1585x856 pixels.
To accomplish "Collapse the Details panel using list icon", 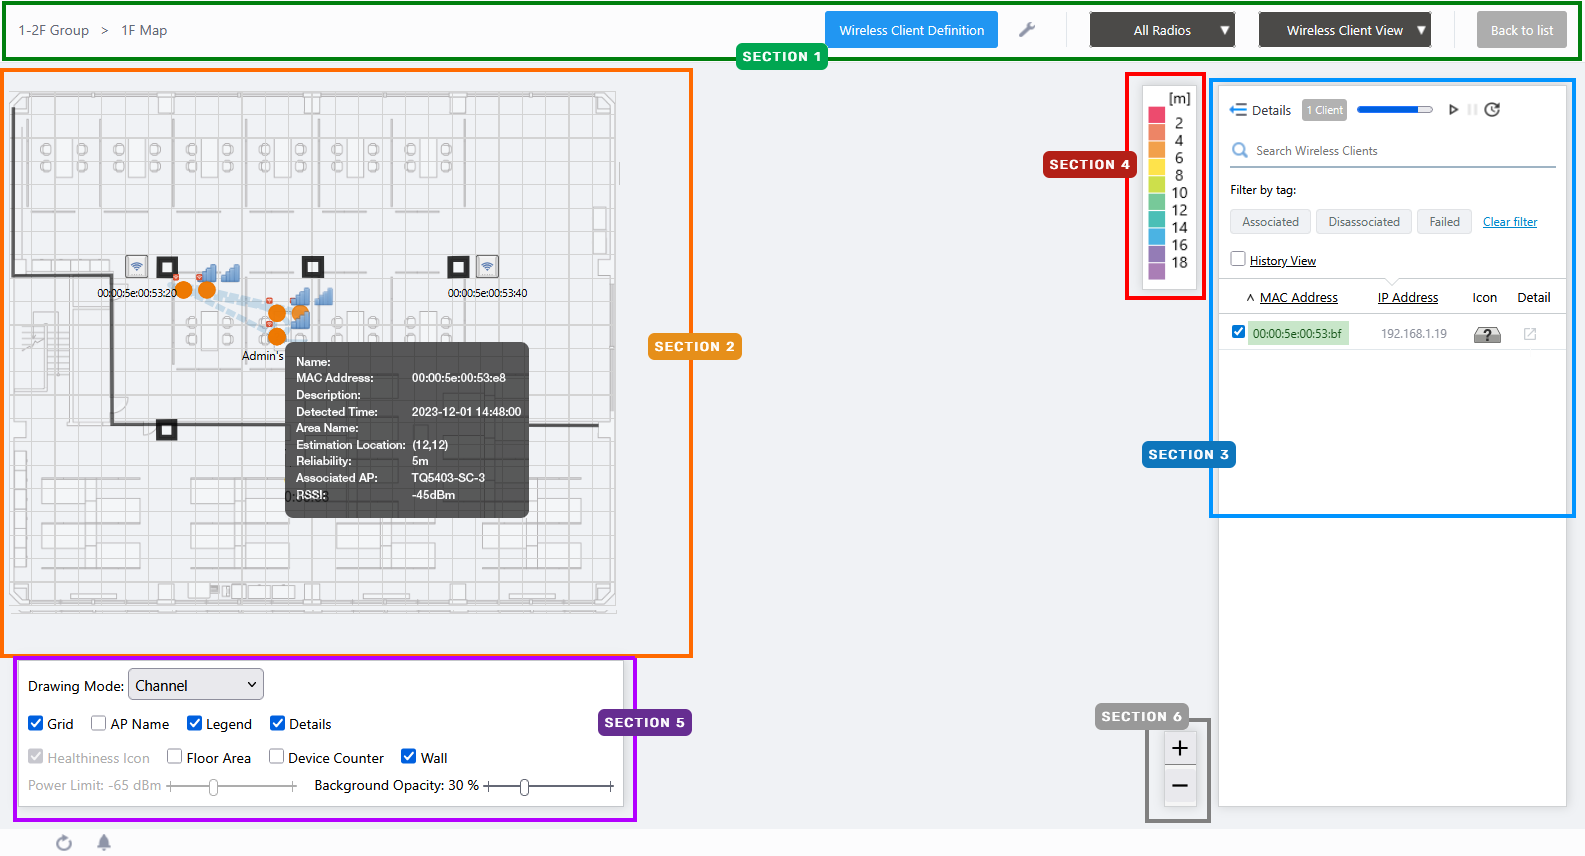I will coord(1238,110).
